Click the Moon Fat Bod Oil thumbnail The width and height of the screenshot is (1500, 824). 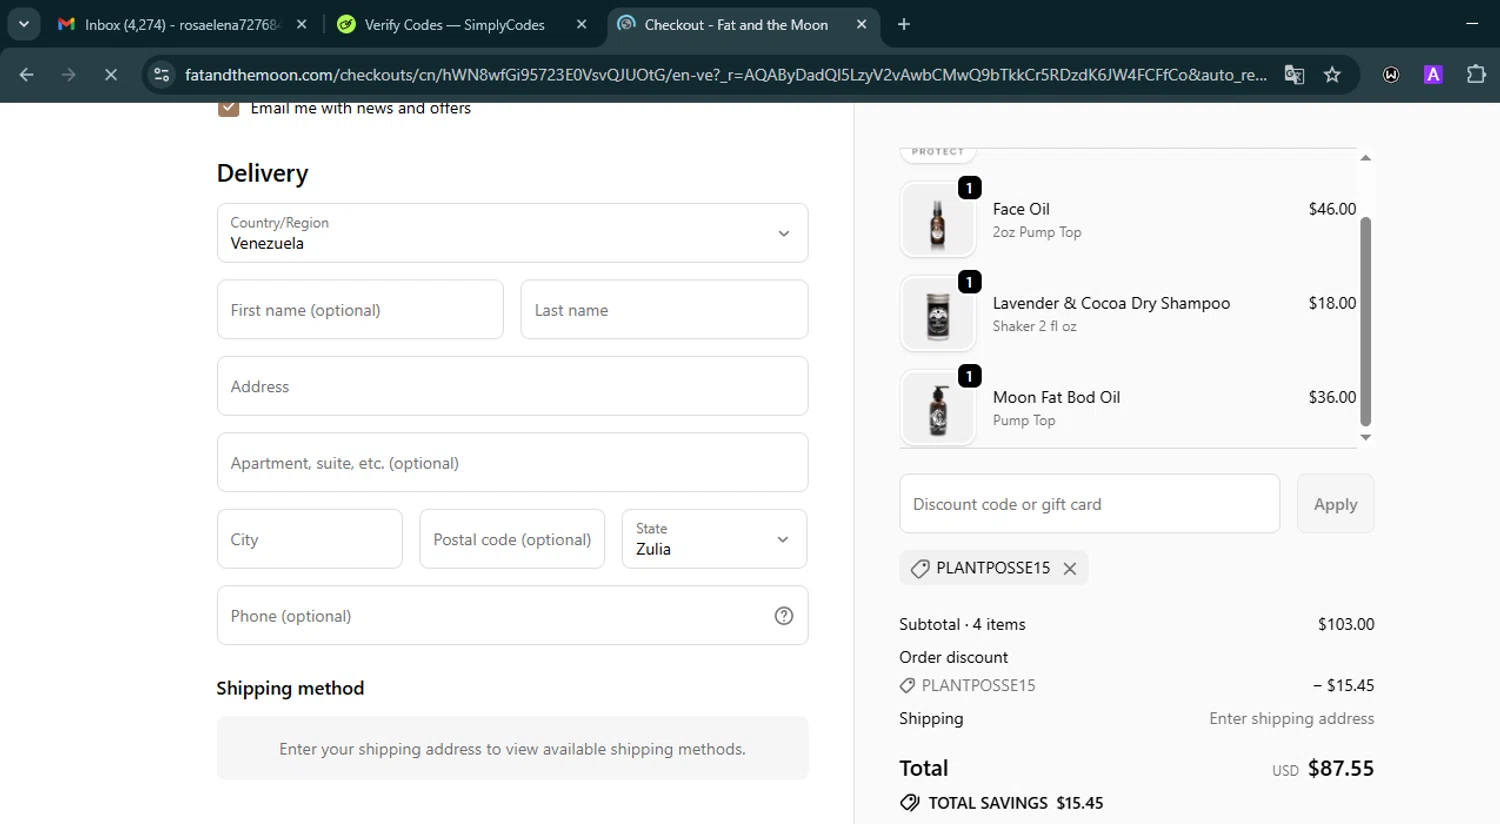938,408
